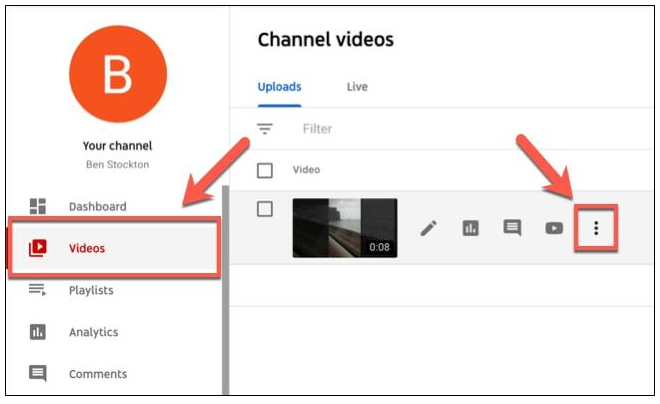The image size is (660, 404).
Task: Click the 'Ben Stockton' channel name
Action: (x=117, y=165)
